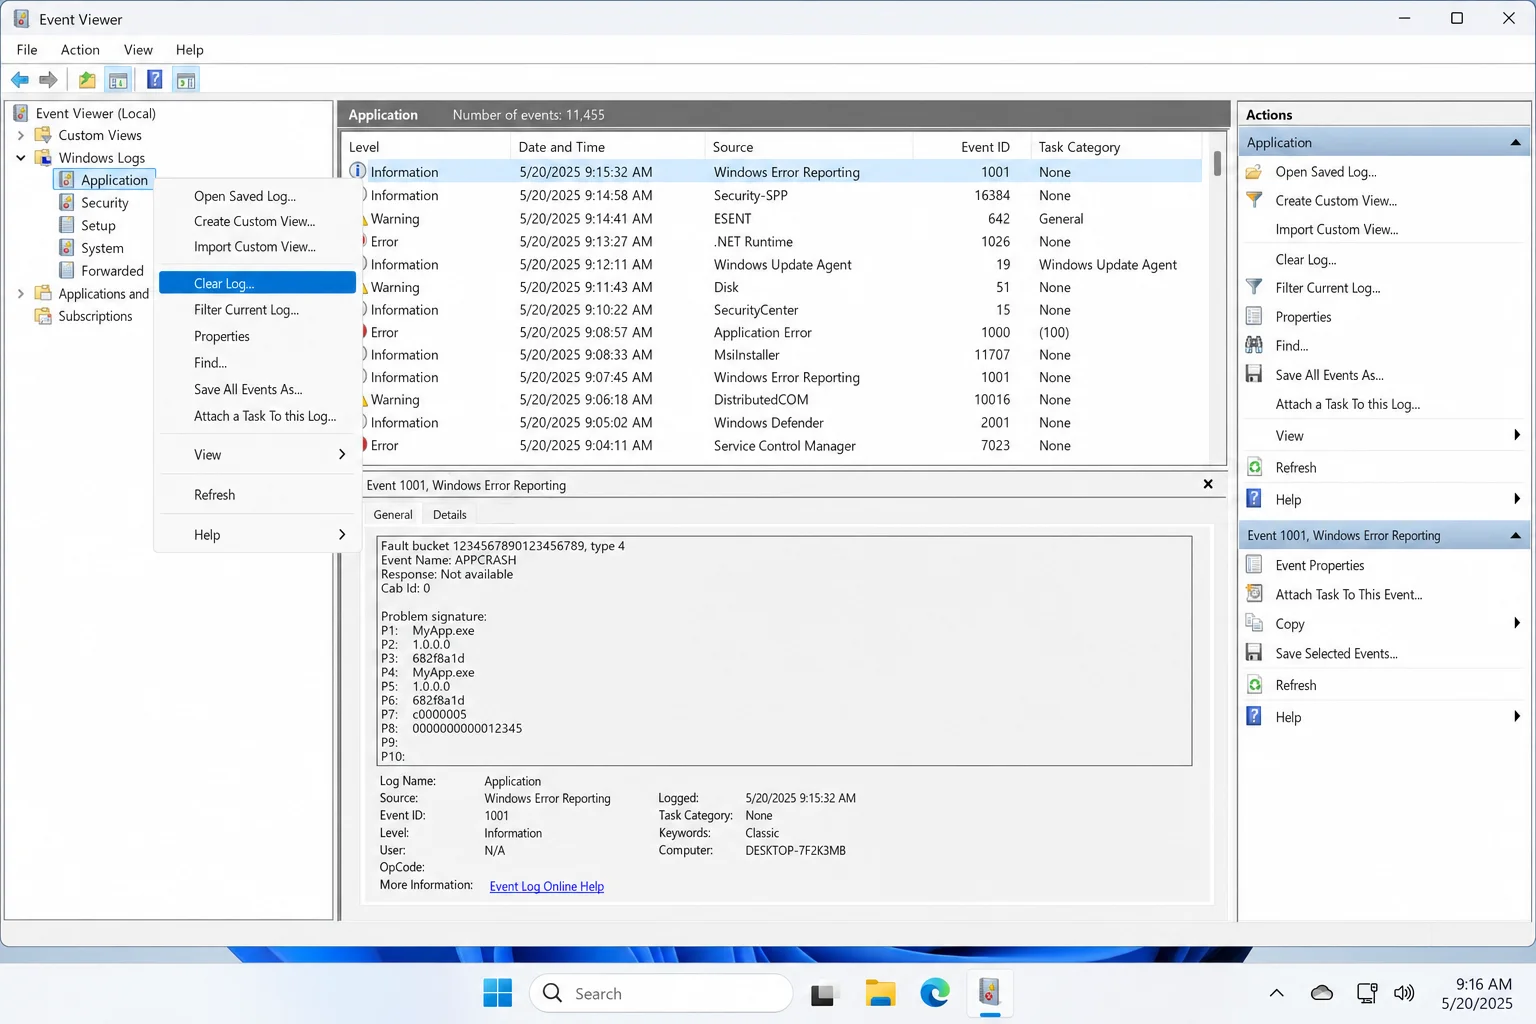Image resolution: width=1536 pixels, height=1024 pixels.
Task: Click the Create Custom View funnel icon
Action: pos(1254,200)
